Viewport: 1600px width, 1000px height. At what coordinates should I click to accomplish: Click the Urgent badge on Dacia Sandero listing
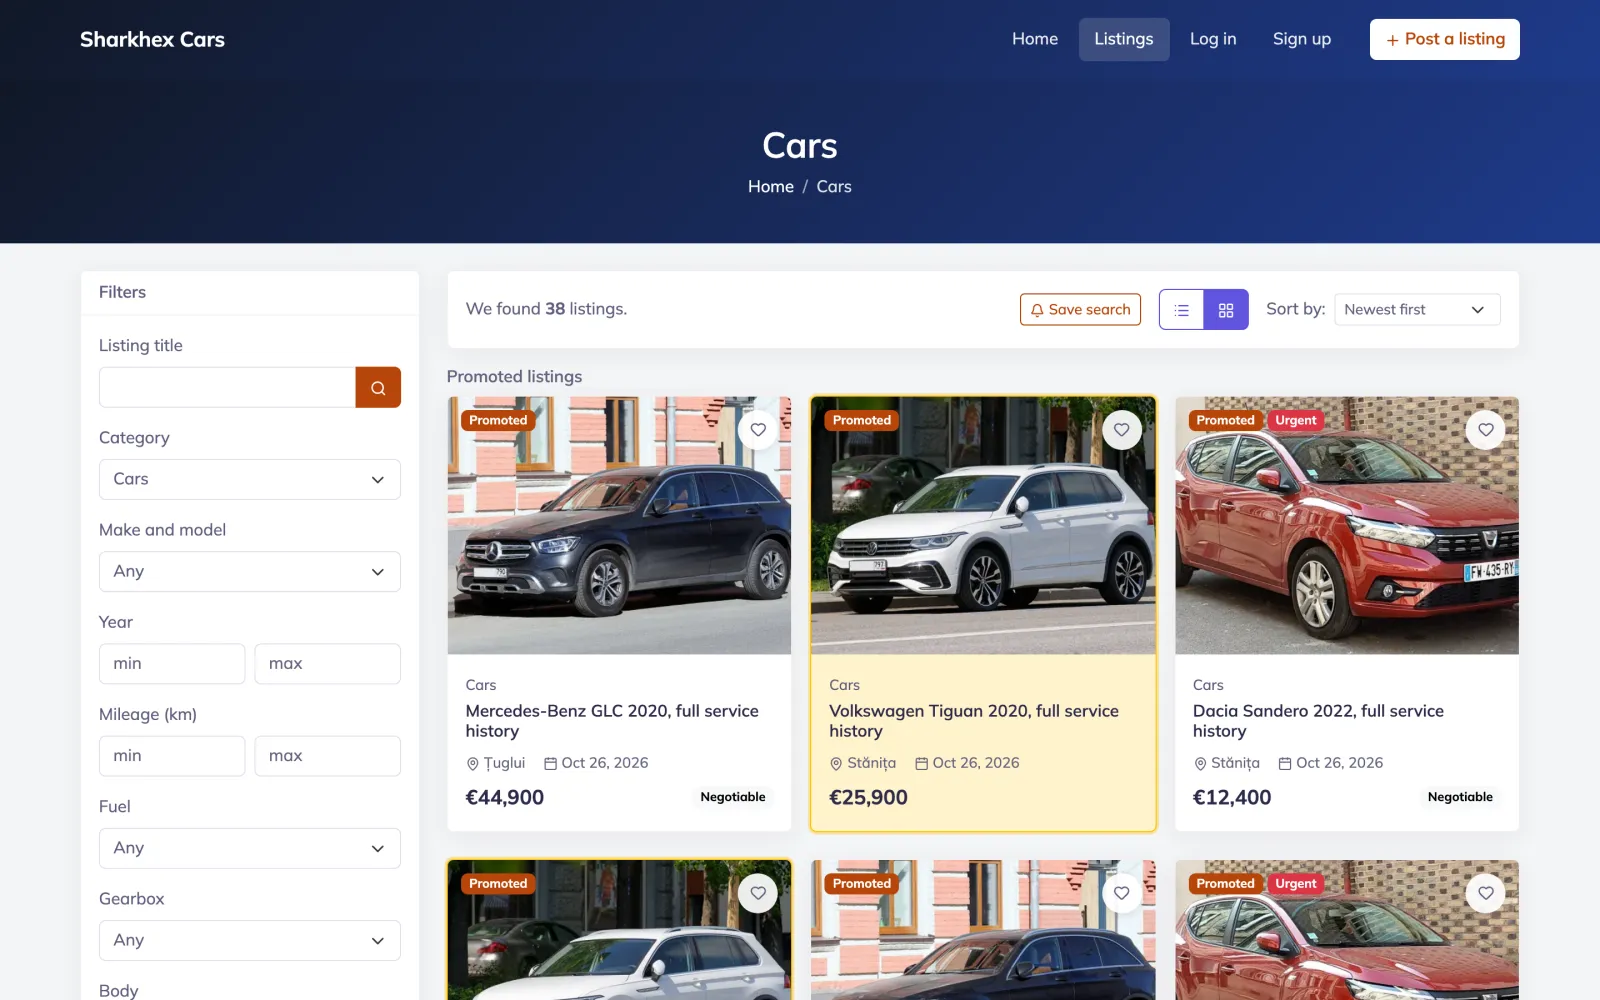[1296, 421]
